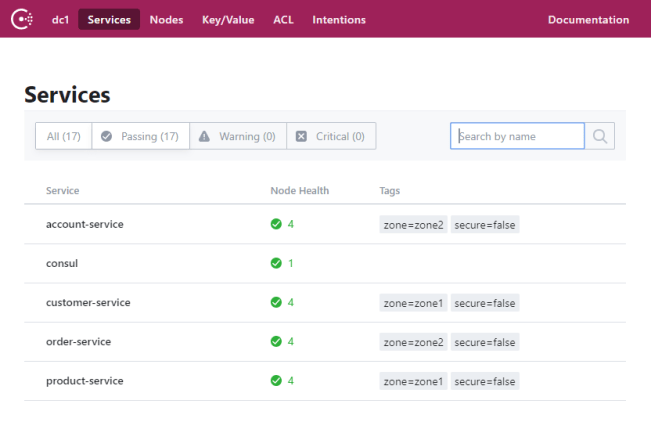Click the Tags column header
The height and width of the screenshot is (422, 651).
coord(389,191)
